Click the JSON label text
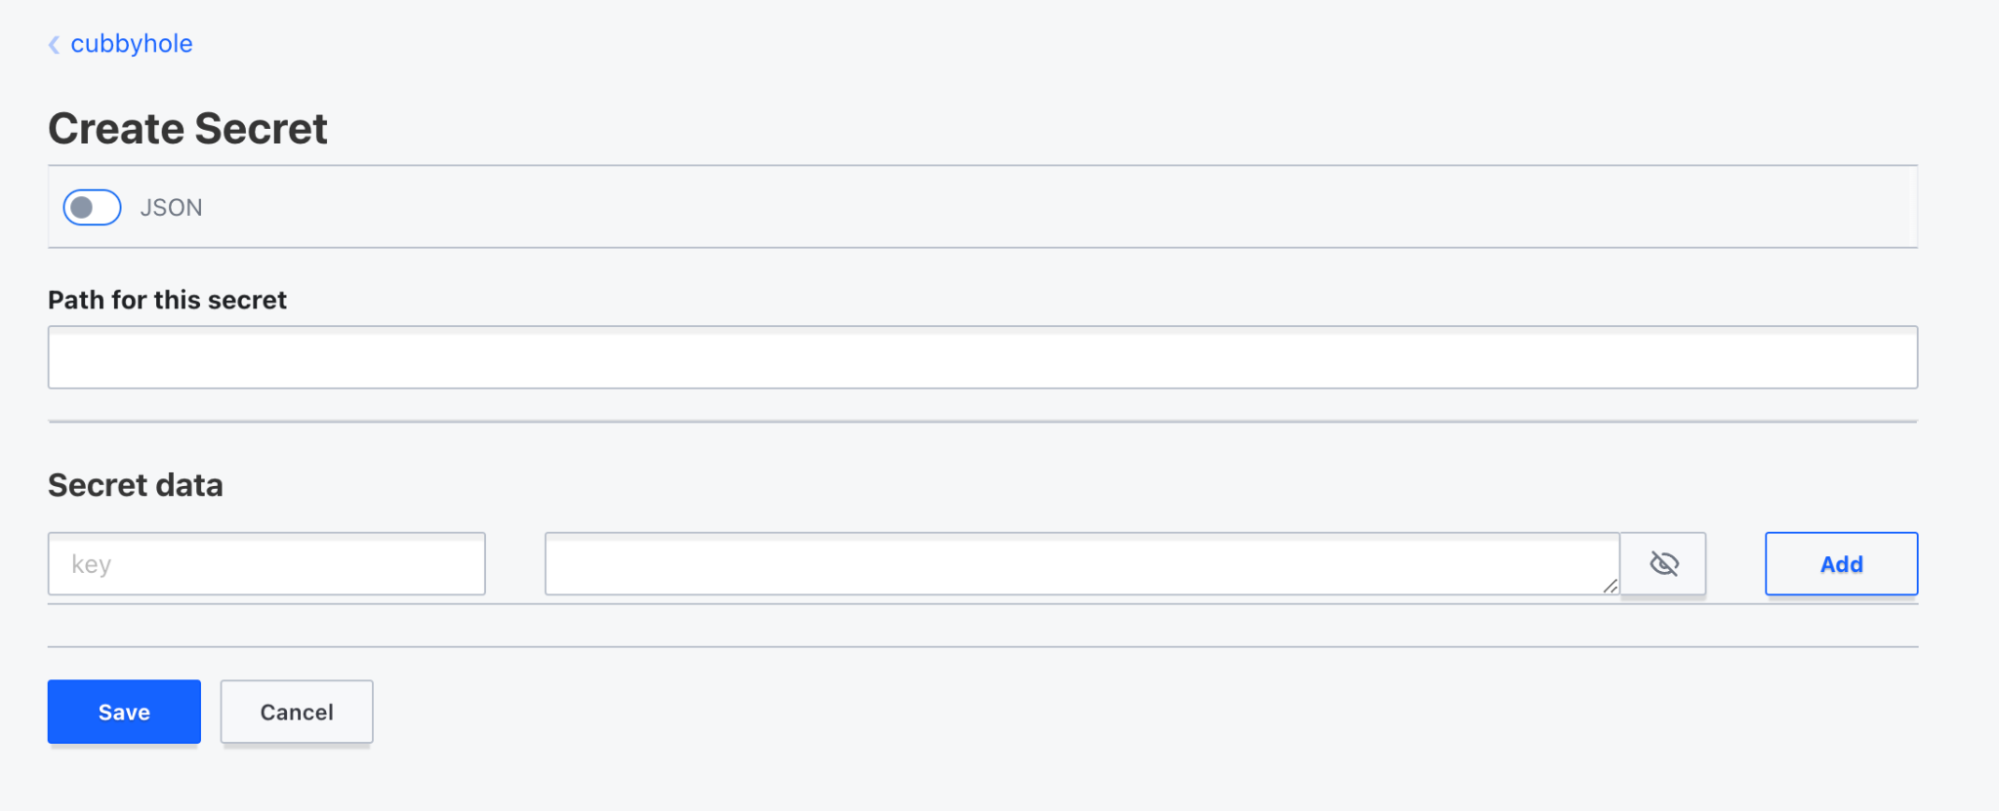Screen dimensions: 1999x812 (171, 207)
